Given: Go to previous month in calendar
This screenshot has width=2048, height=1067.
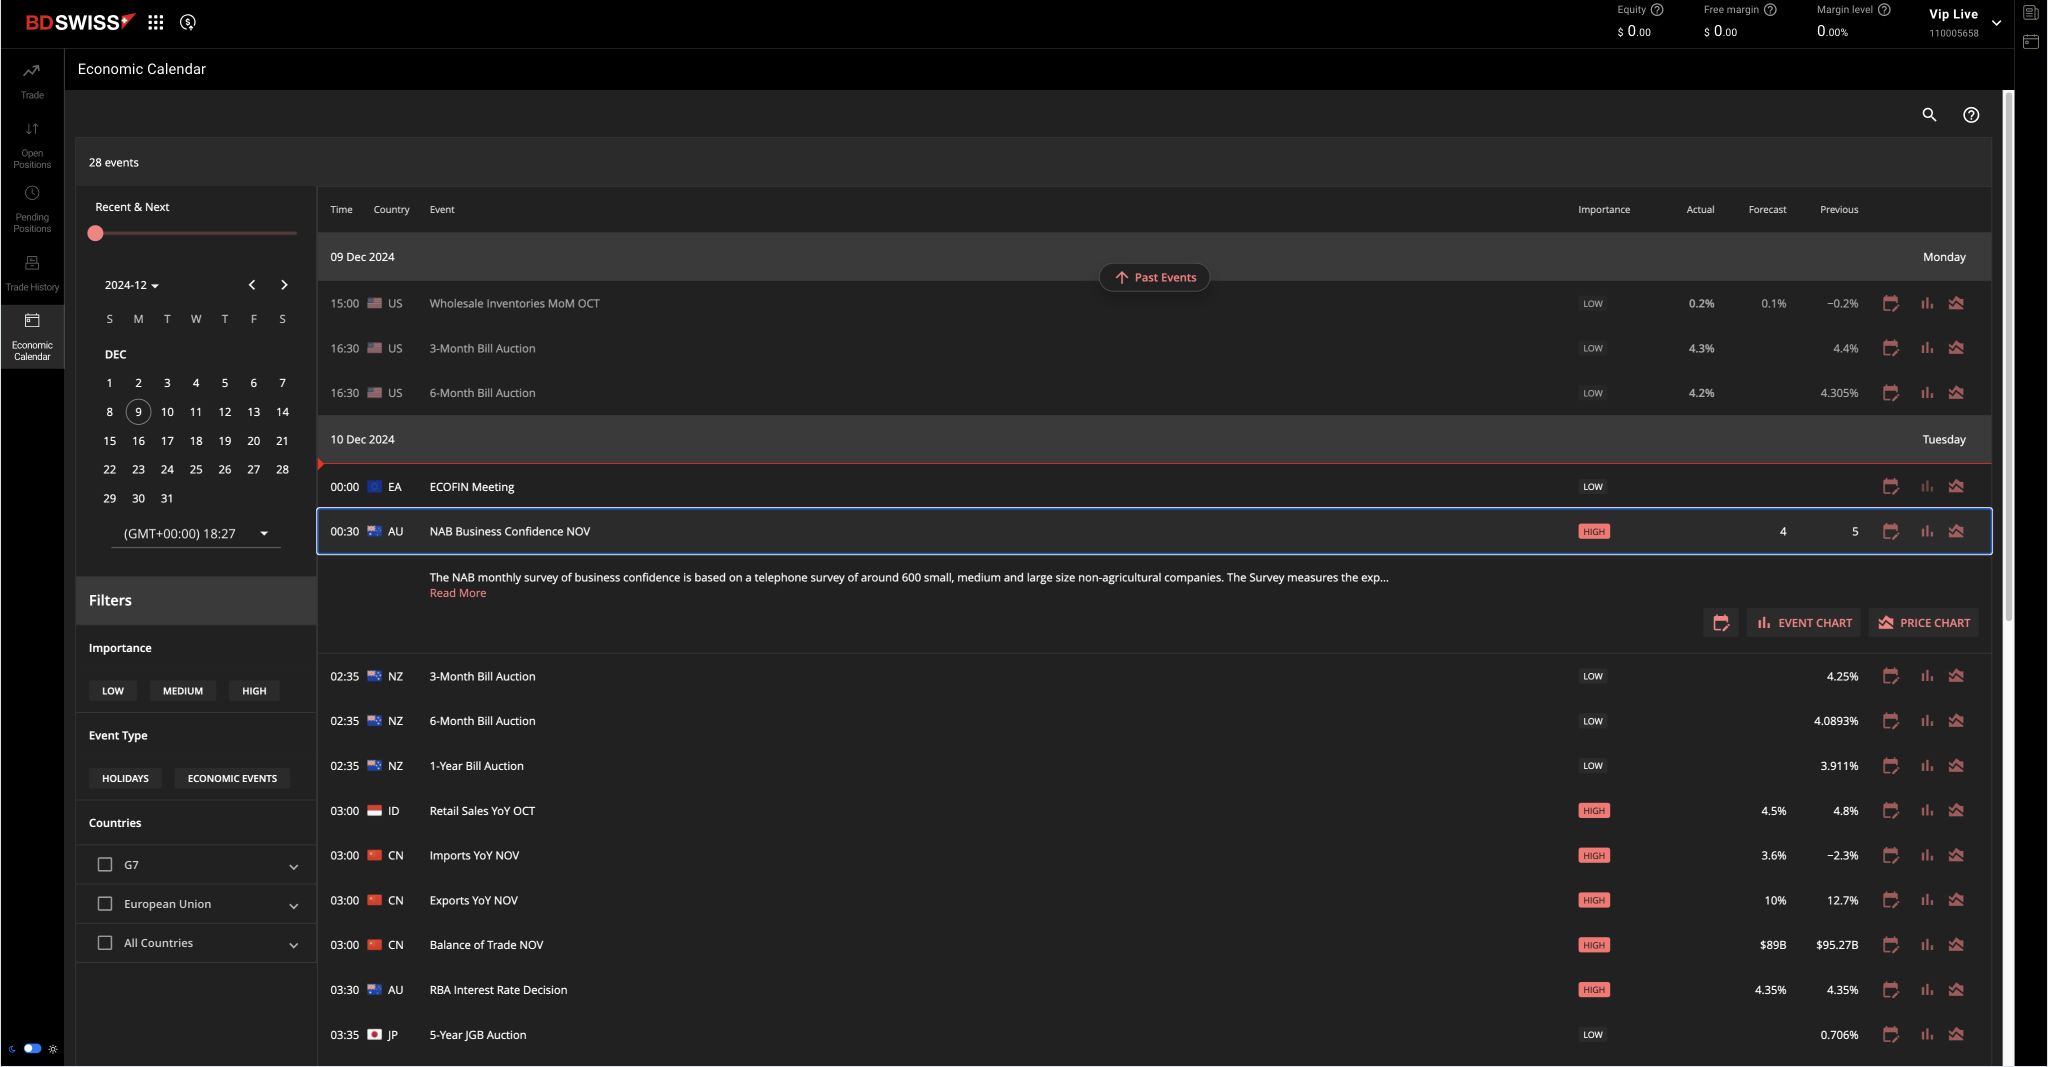Looking at the screenshot, I should [252, 285].
